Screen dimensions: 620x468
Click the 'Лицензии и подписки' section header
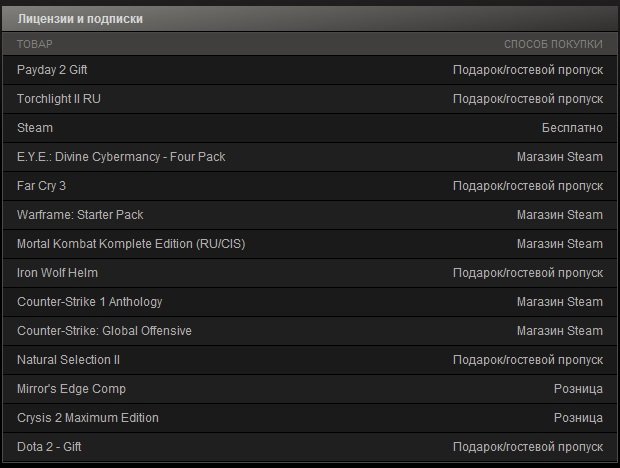pos(310,19)
